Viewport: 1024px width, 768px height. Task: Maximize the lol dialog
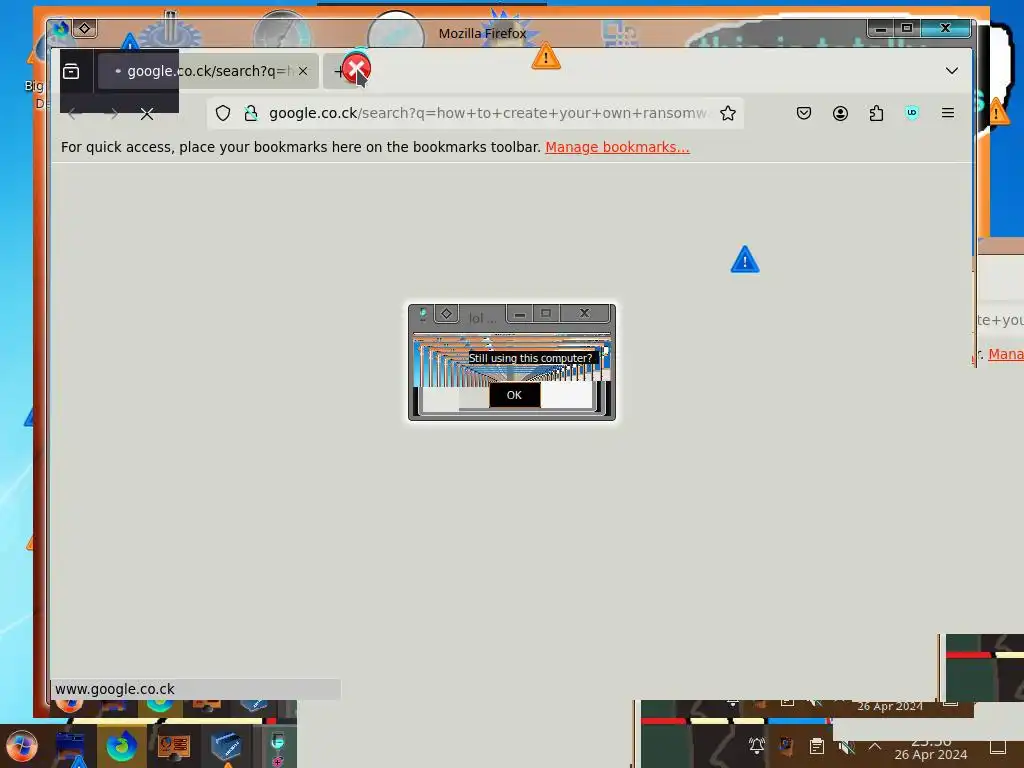546,314
